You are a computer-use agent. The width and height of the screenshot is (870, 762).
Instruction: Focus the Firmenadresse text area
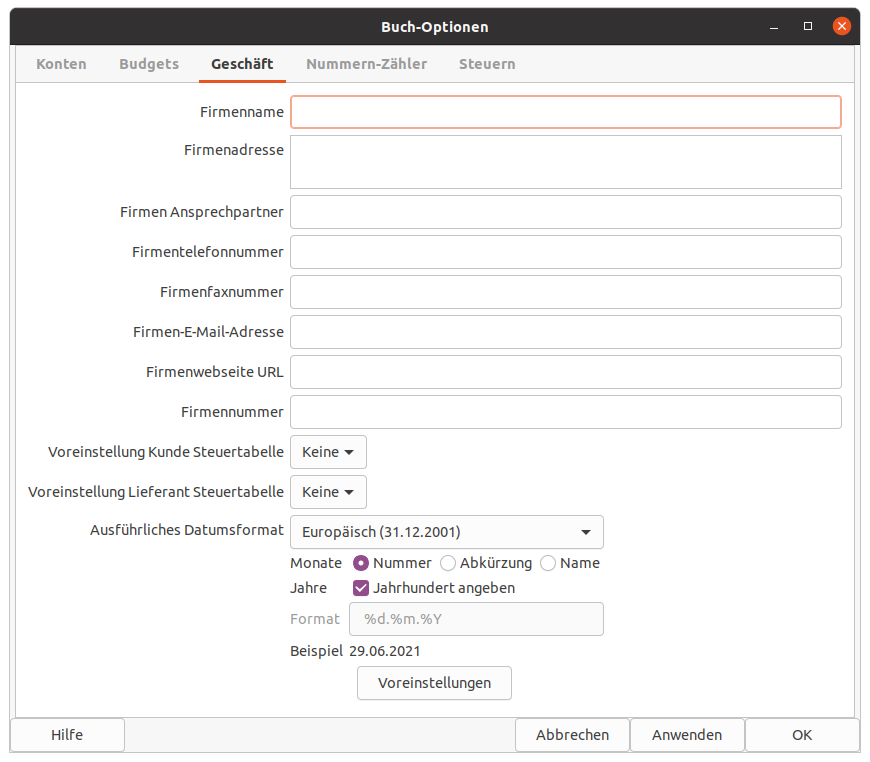pos(565,162)
